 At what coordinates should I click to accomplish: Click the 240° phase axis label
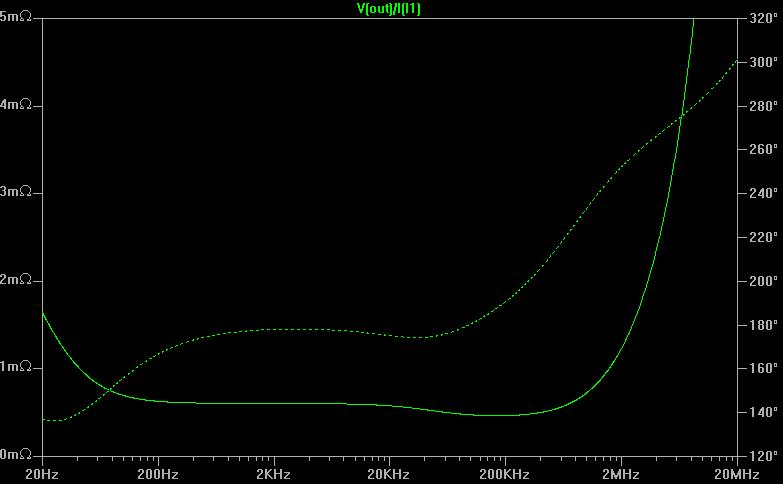pos(764,193)
